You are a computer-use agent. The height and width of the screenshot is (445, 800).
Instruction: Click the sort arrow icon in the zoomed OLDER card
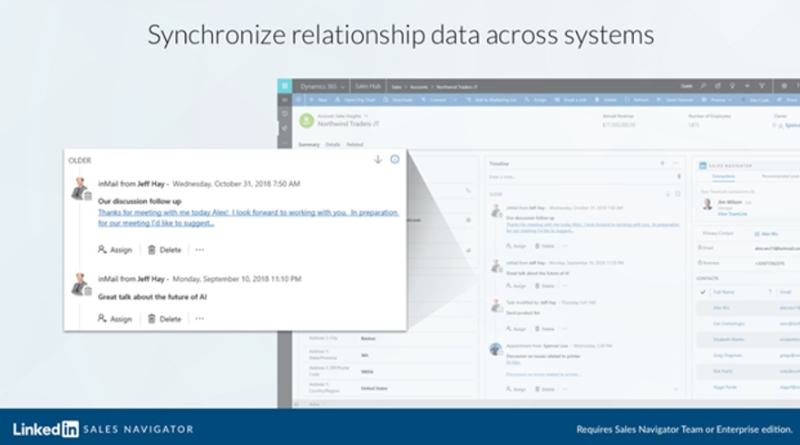[x=378, y=159]
